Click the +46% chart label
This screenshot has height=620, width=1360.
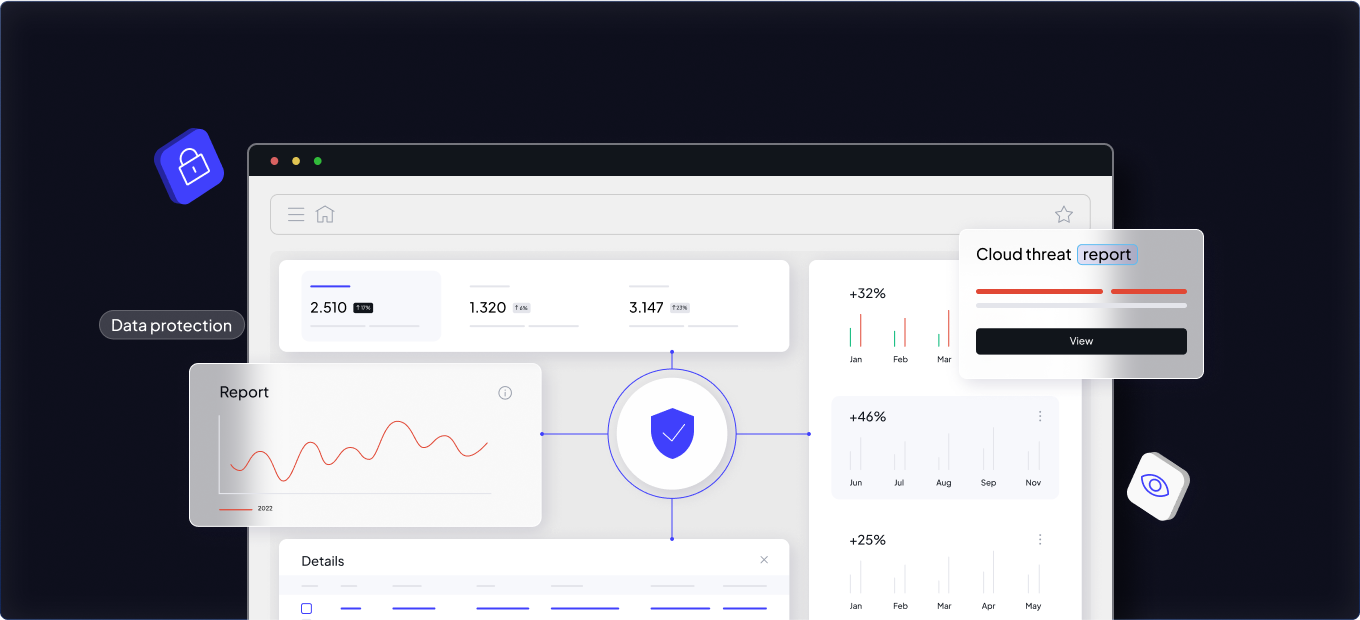tap(867, 416)
